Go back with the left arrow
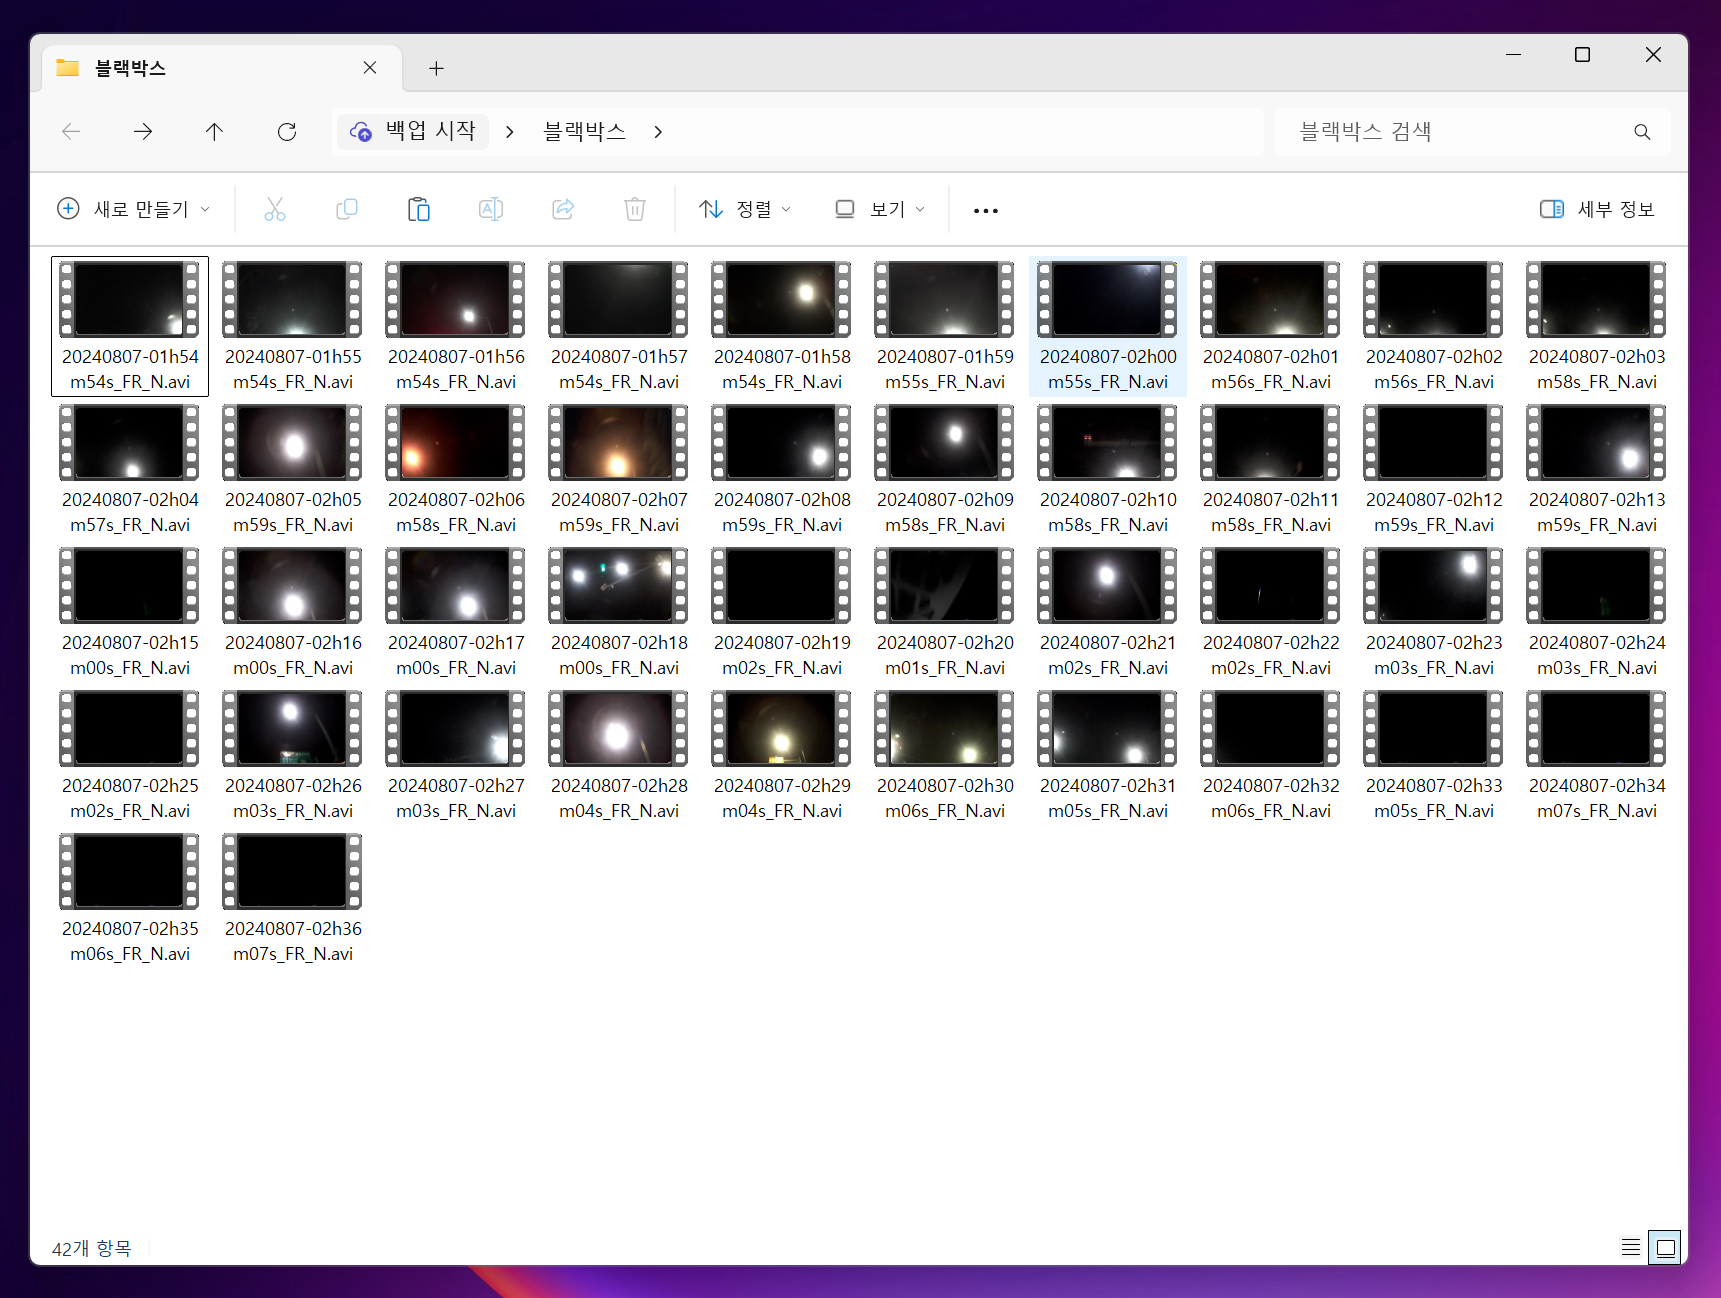Screen dimensions: 1721x1298 click(71, 132)
